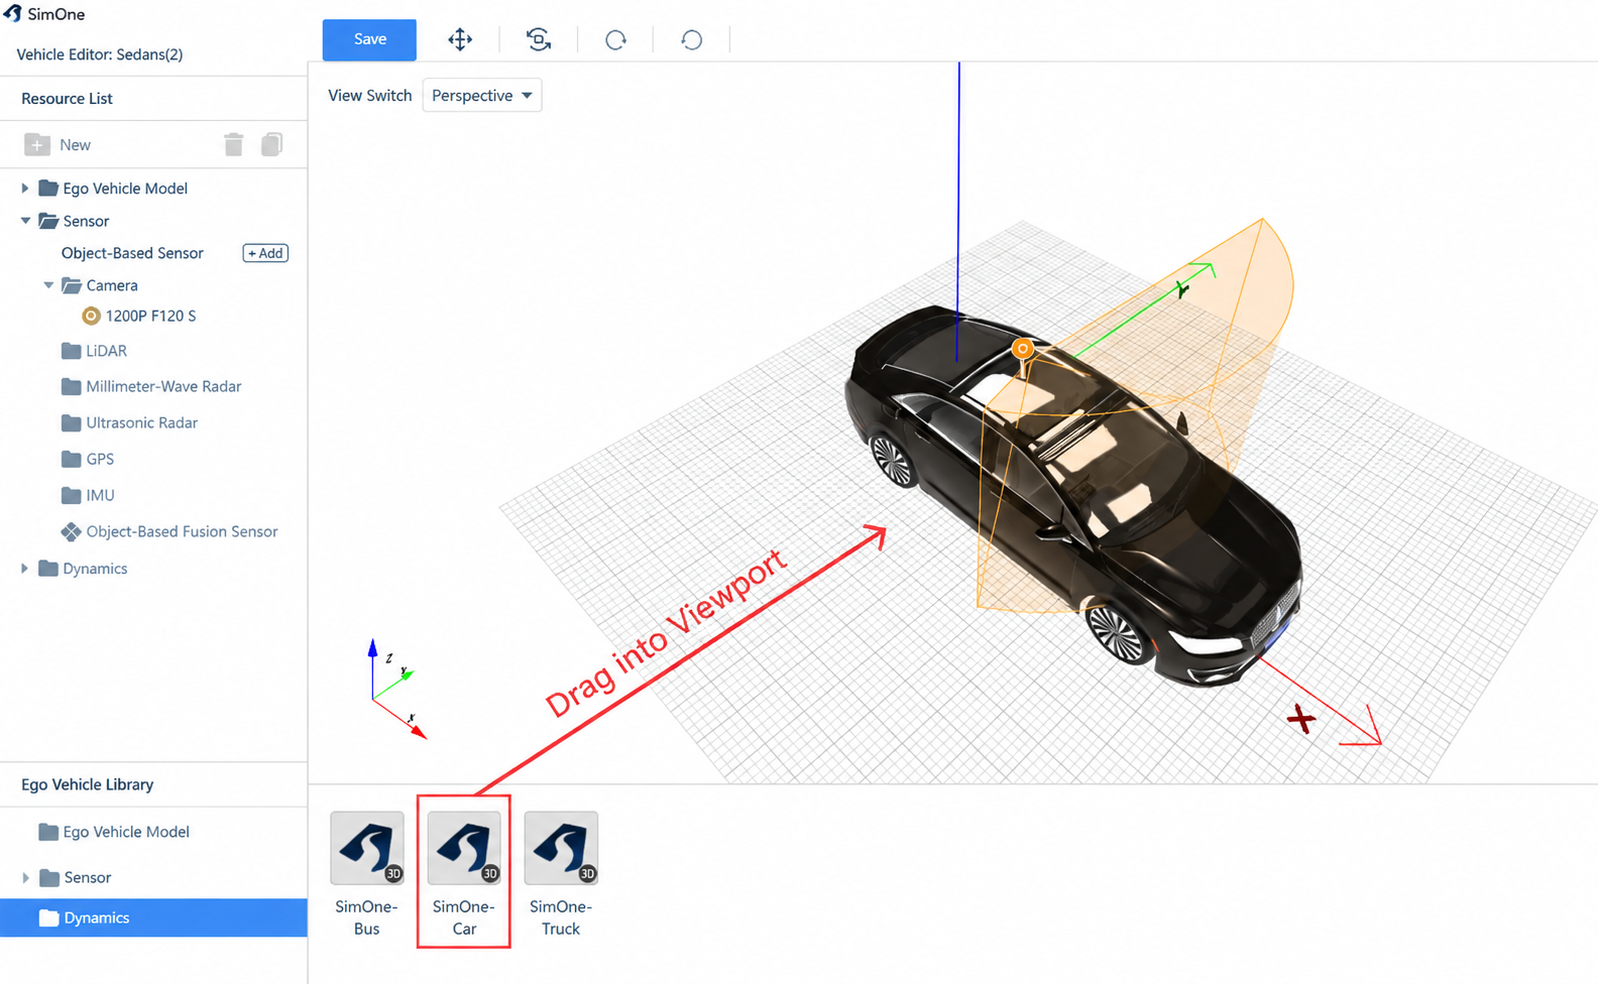Collapse the Sensor node arrow in Resource List
1598x984 pixels.
25,221
